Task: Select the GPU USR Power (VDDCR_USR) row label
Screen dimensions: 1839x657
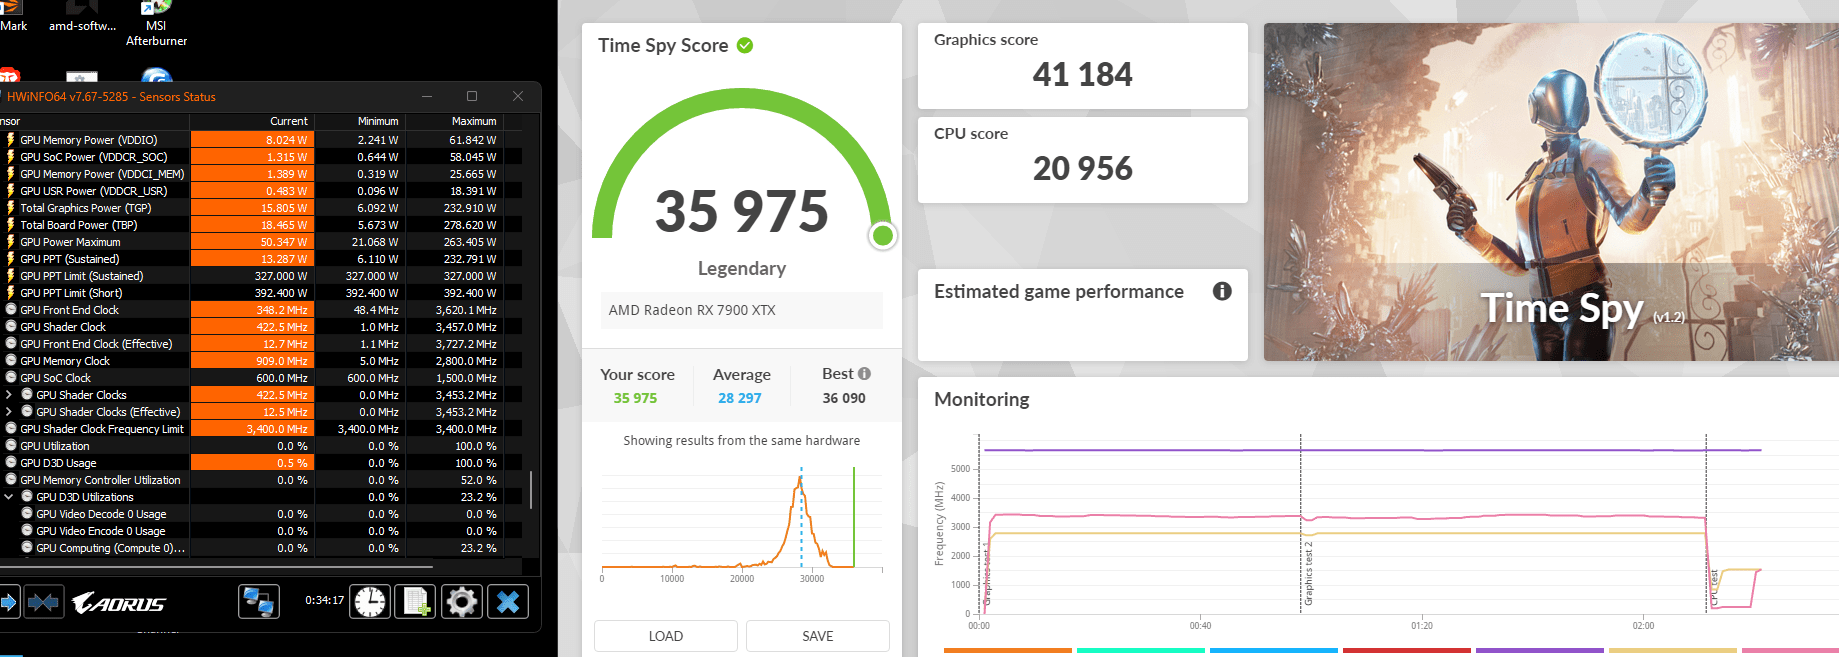Action: click(94, 191)
